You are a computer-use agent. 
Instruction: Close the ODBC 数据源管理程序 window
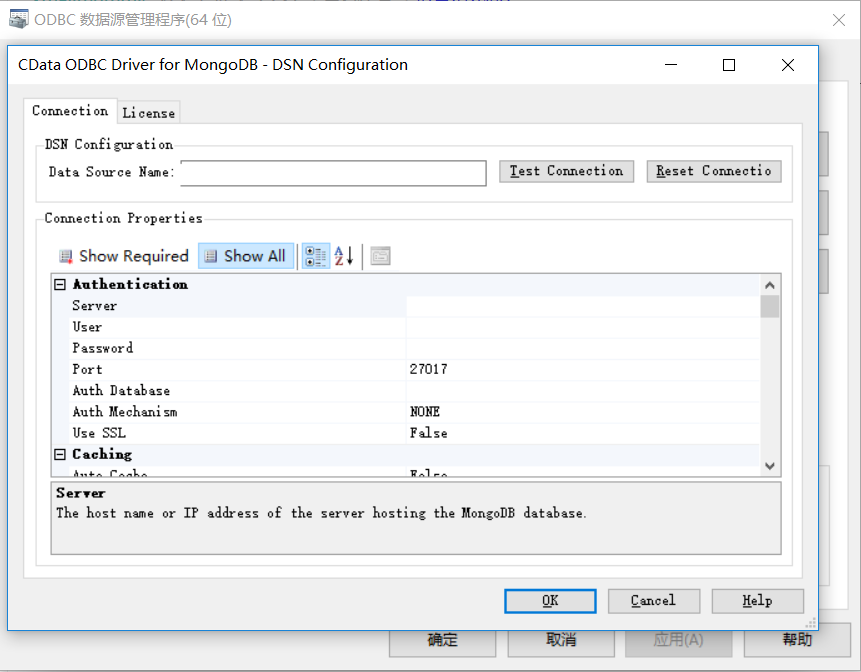(x=838, y=20)
